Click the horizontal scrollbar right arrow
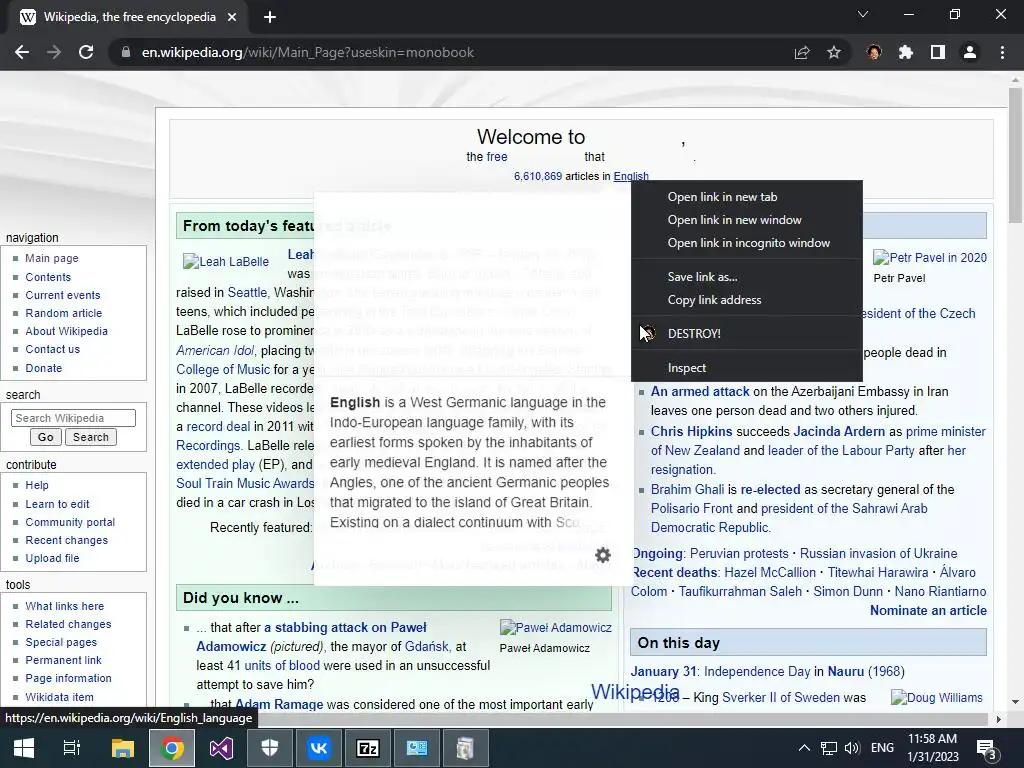This screenshot has width=1024, height=768. coord(999,719)
